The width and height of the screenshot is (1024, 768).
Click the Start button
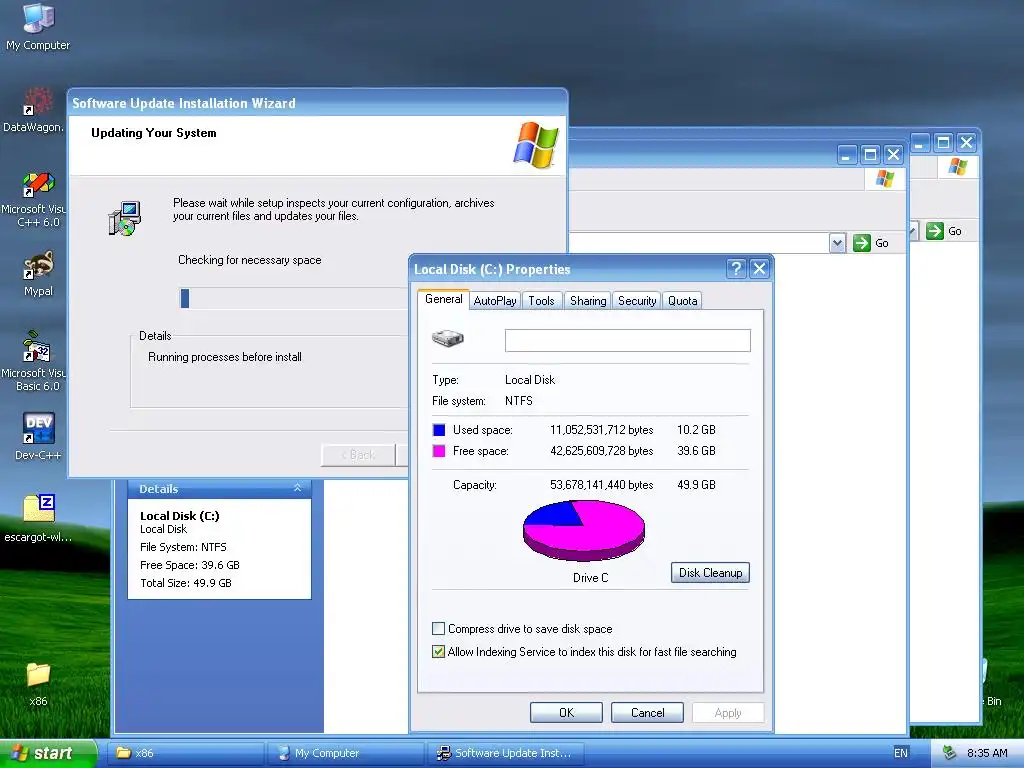(48, 753)
